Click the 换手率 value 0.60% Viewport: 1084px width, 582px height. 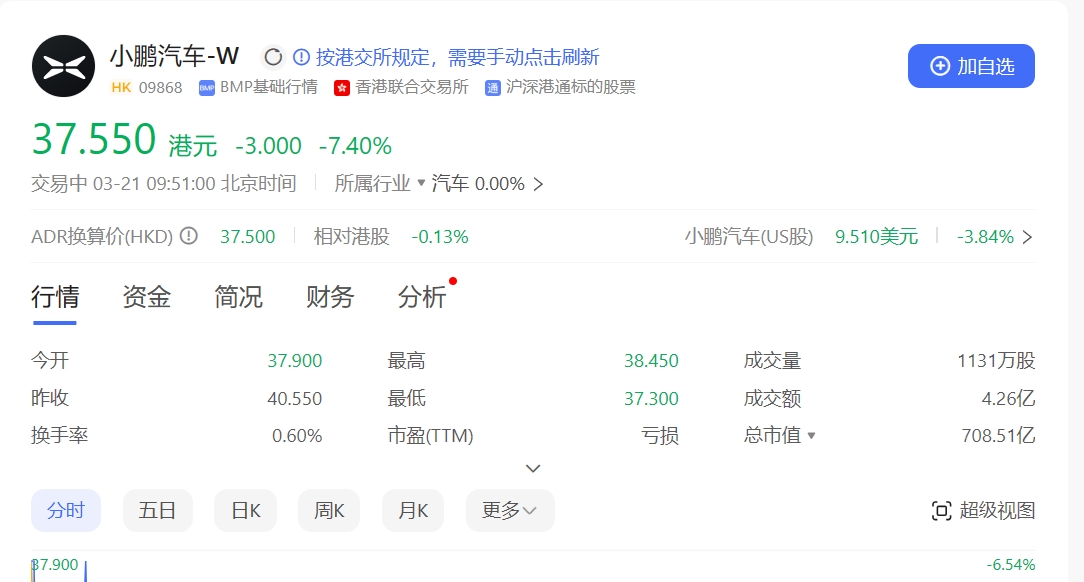297,435
